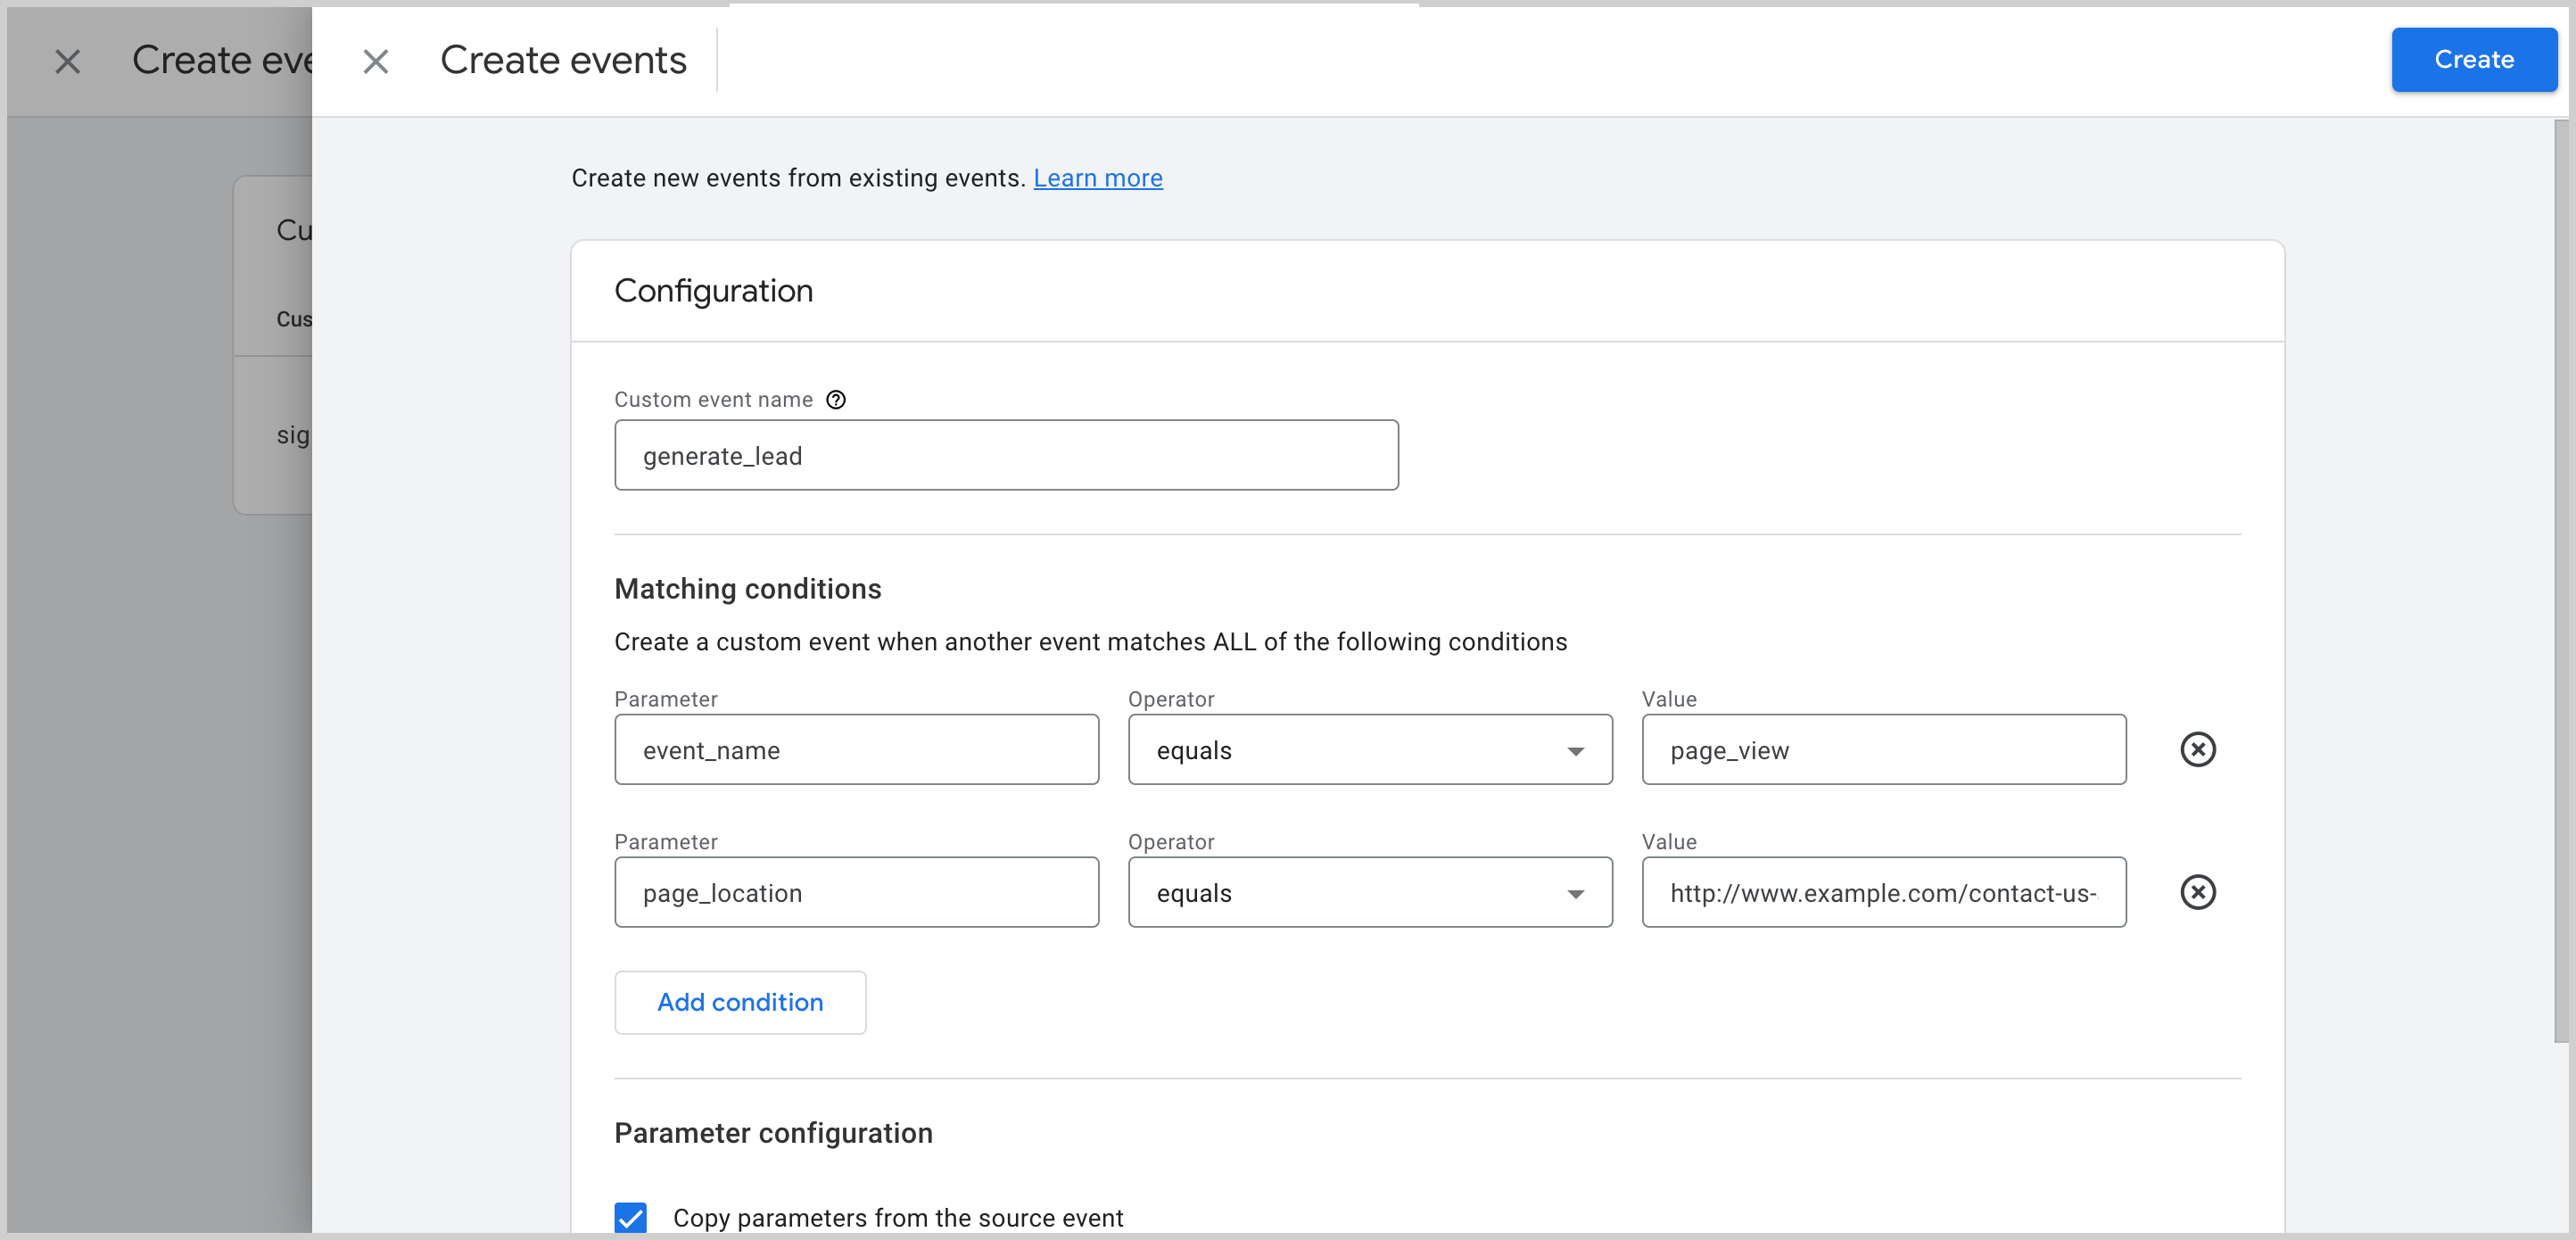The width and height of the screenshot is (2576, 1240).
Task: Click the Custom event name input field
Action: coord(1009,455)
